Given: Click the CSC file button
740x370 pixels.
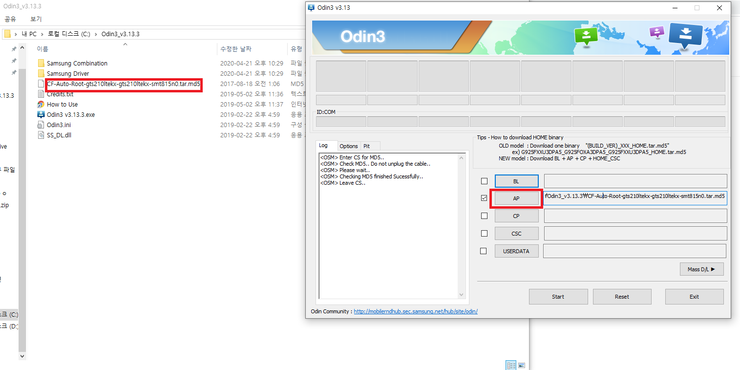Looking at the screenshot, I should tap(516, 233).
